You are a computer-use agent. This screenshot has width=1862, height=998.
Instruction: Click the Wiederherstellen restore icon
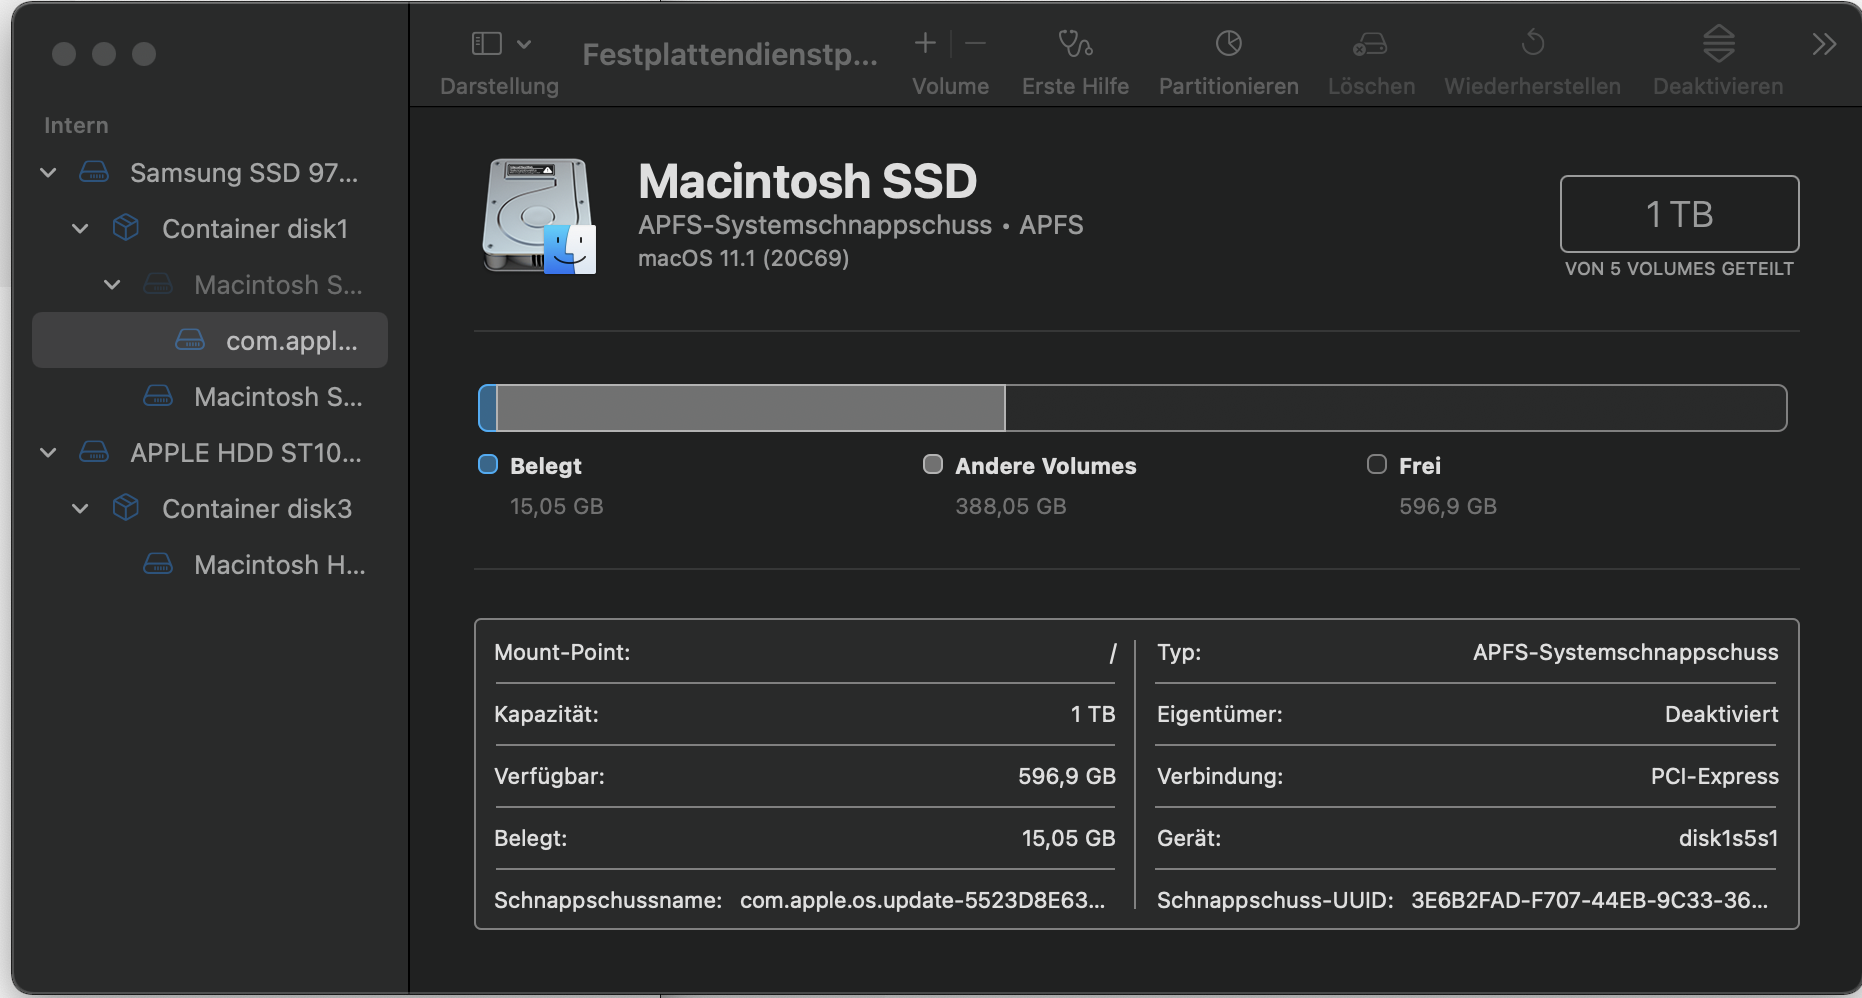tap(1532, 44)
